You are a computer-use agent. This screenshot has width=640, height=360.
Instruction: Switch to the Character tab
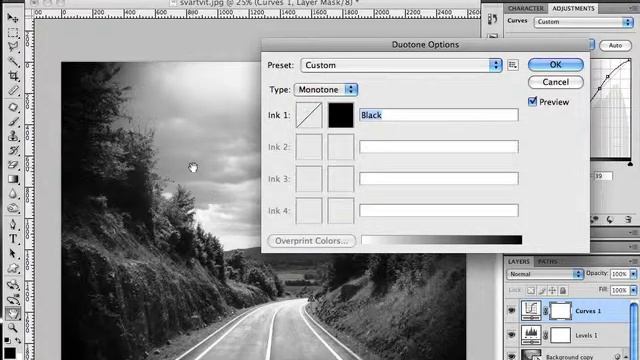point(526,8)
